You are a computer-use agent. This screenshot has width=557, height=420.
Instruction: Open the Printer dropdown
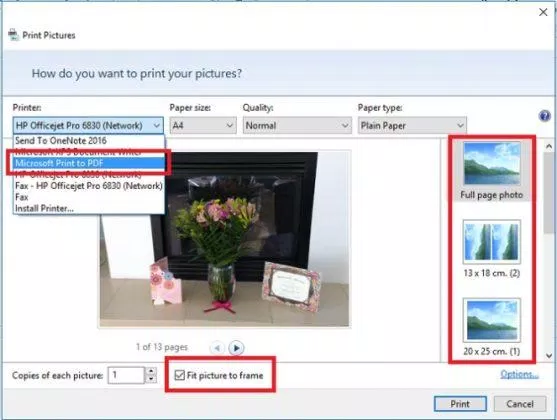point(88,125)
